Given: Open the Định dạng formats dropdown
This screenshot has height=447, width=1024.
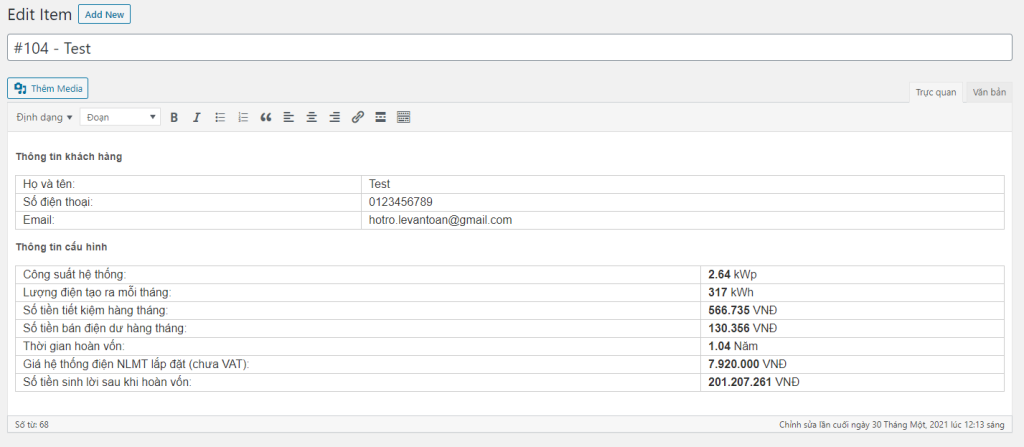Looking at the screenshot, I should [45, 117].
